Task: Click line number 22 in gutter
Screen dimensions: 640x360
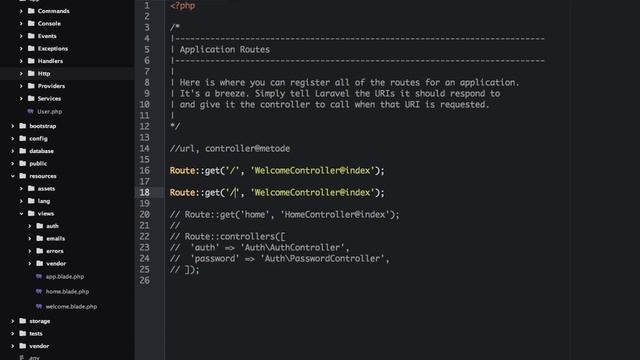Action: point(144,237)
